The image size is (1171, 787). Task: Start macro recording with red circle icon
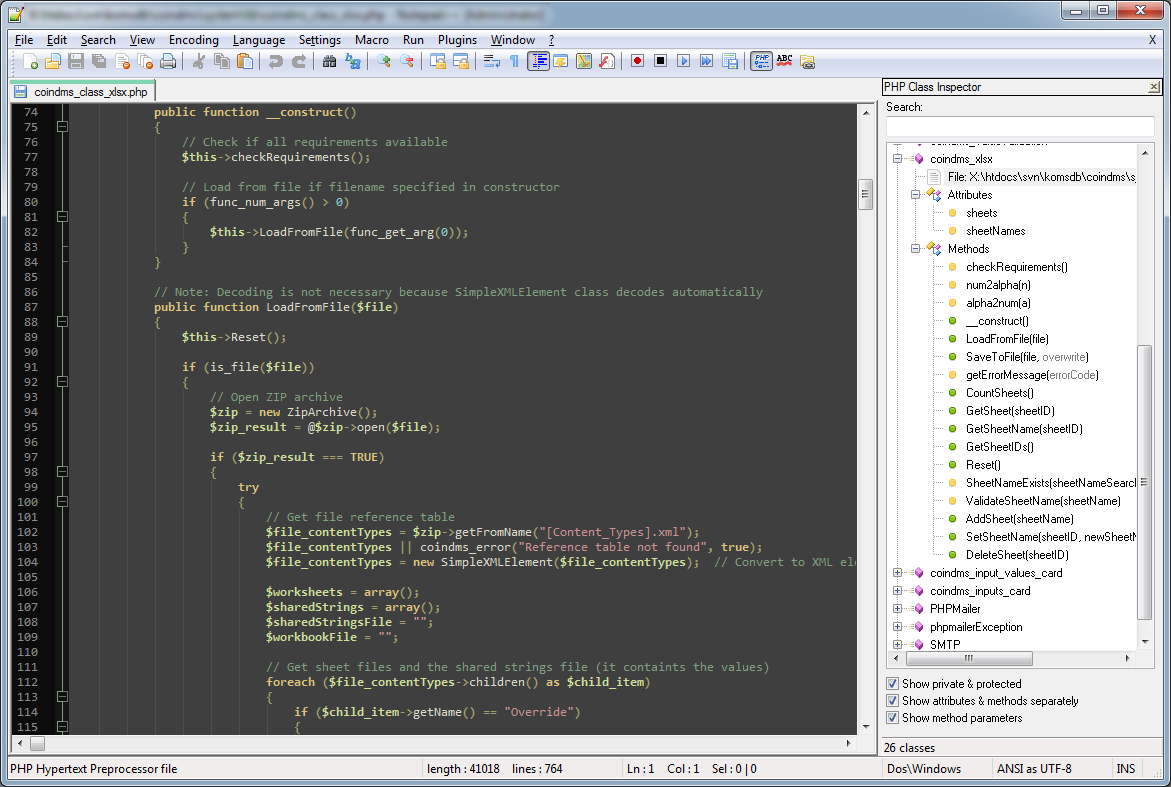[x=637, y=62]
